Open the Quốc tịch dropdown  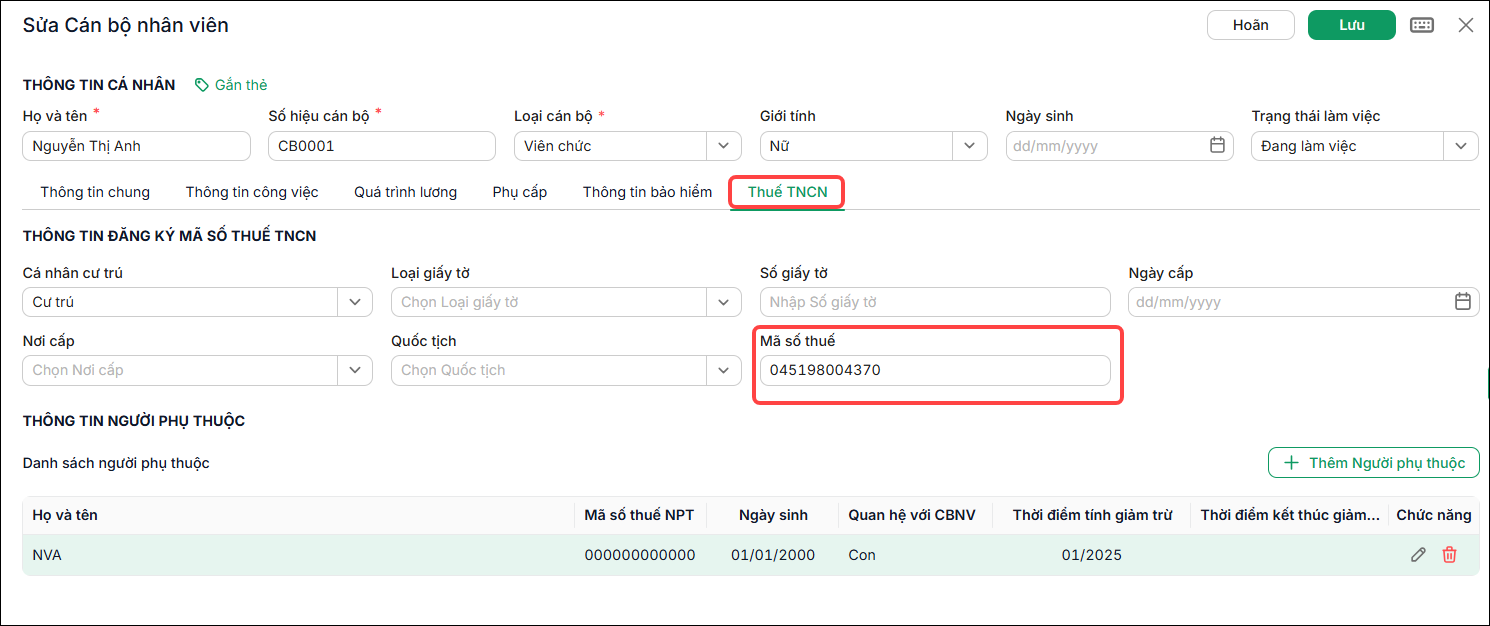(724, 370)
